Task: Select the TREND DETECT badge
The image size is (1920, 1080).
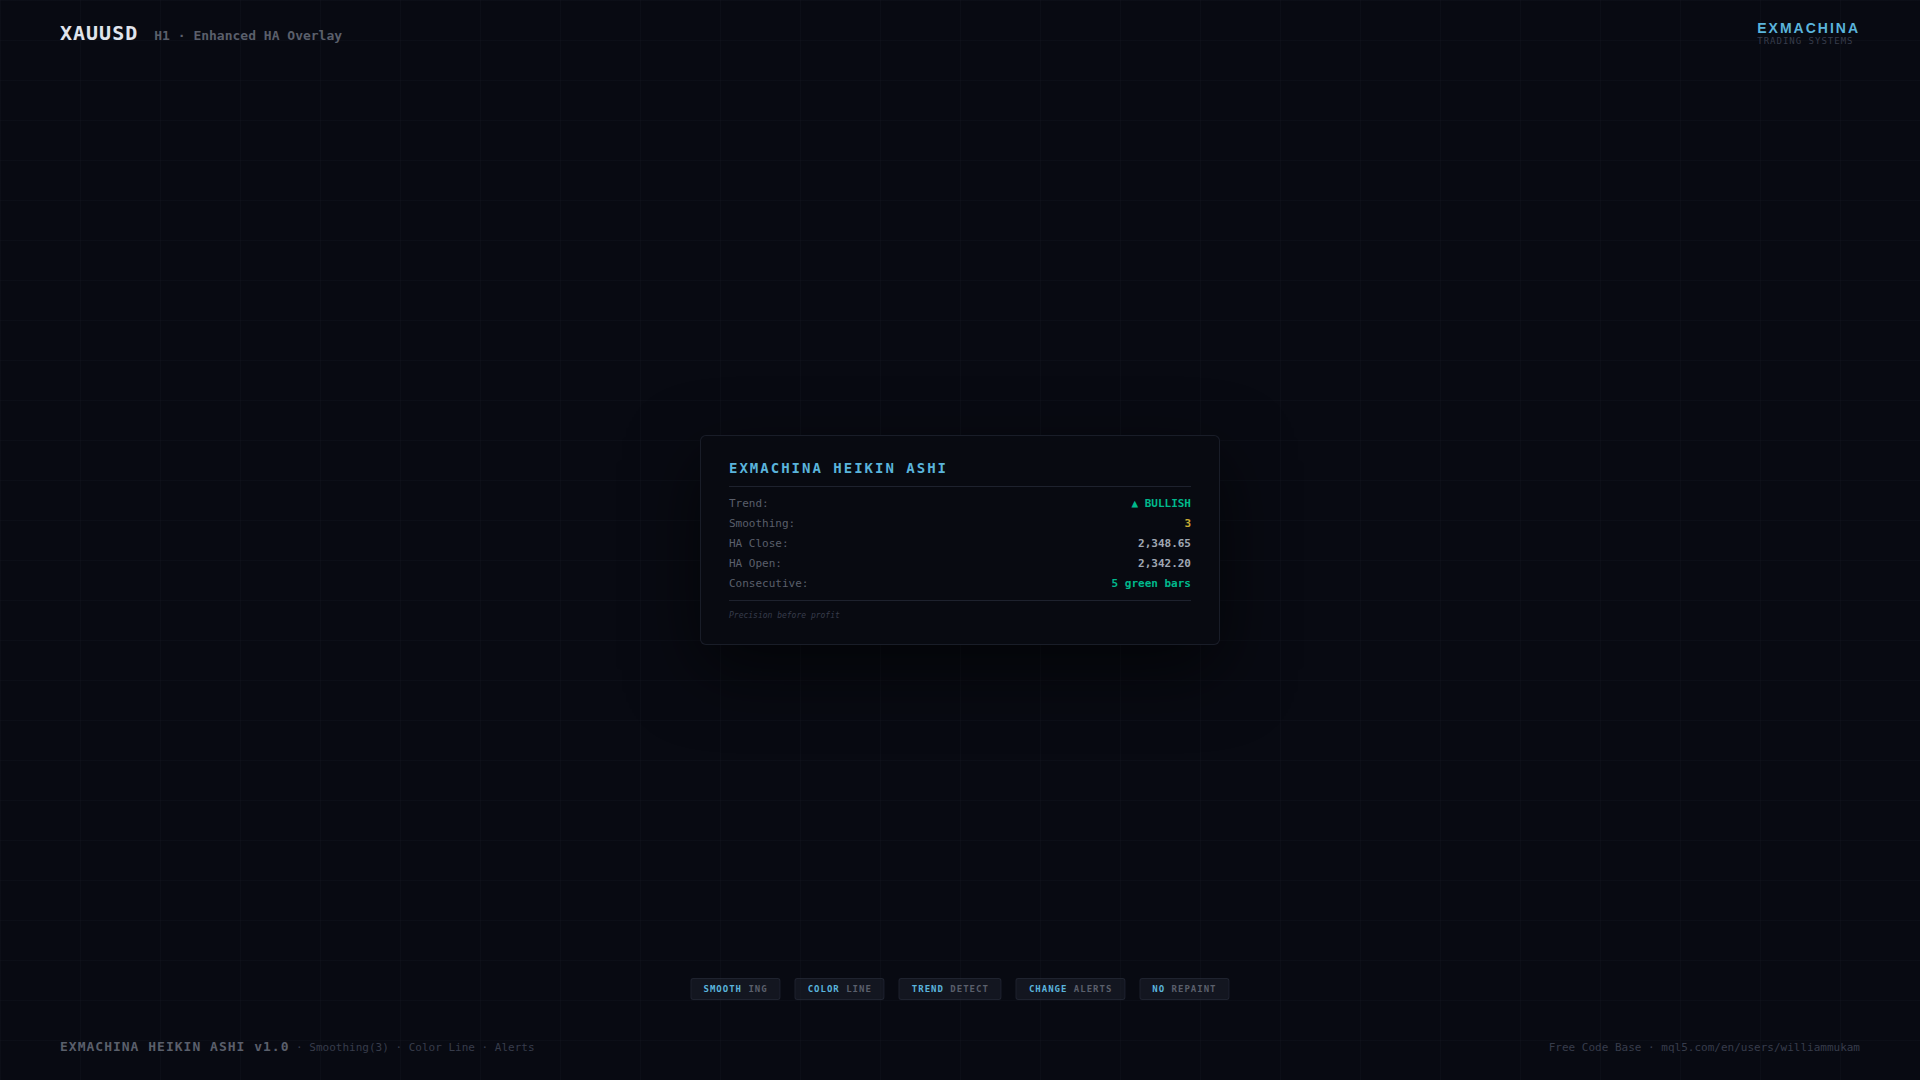Action: 949,989
